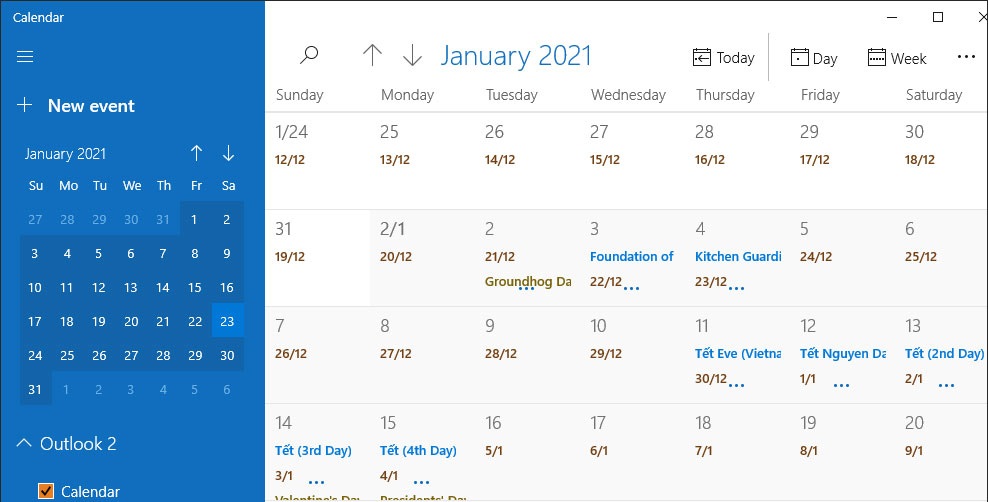The height and width of the screenshot is (502, 988).
Task: Click January 2021 label in mini calendar
Action: click(x=65, y=154)
